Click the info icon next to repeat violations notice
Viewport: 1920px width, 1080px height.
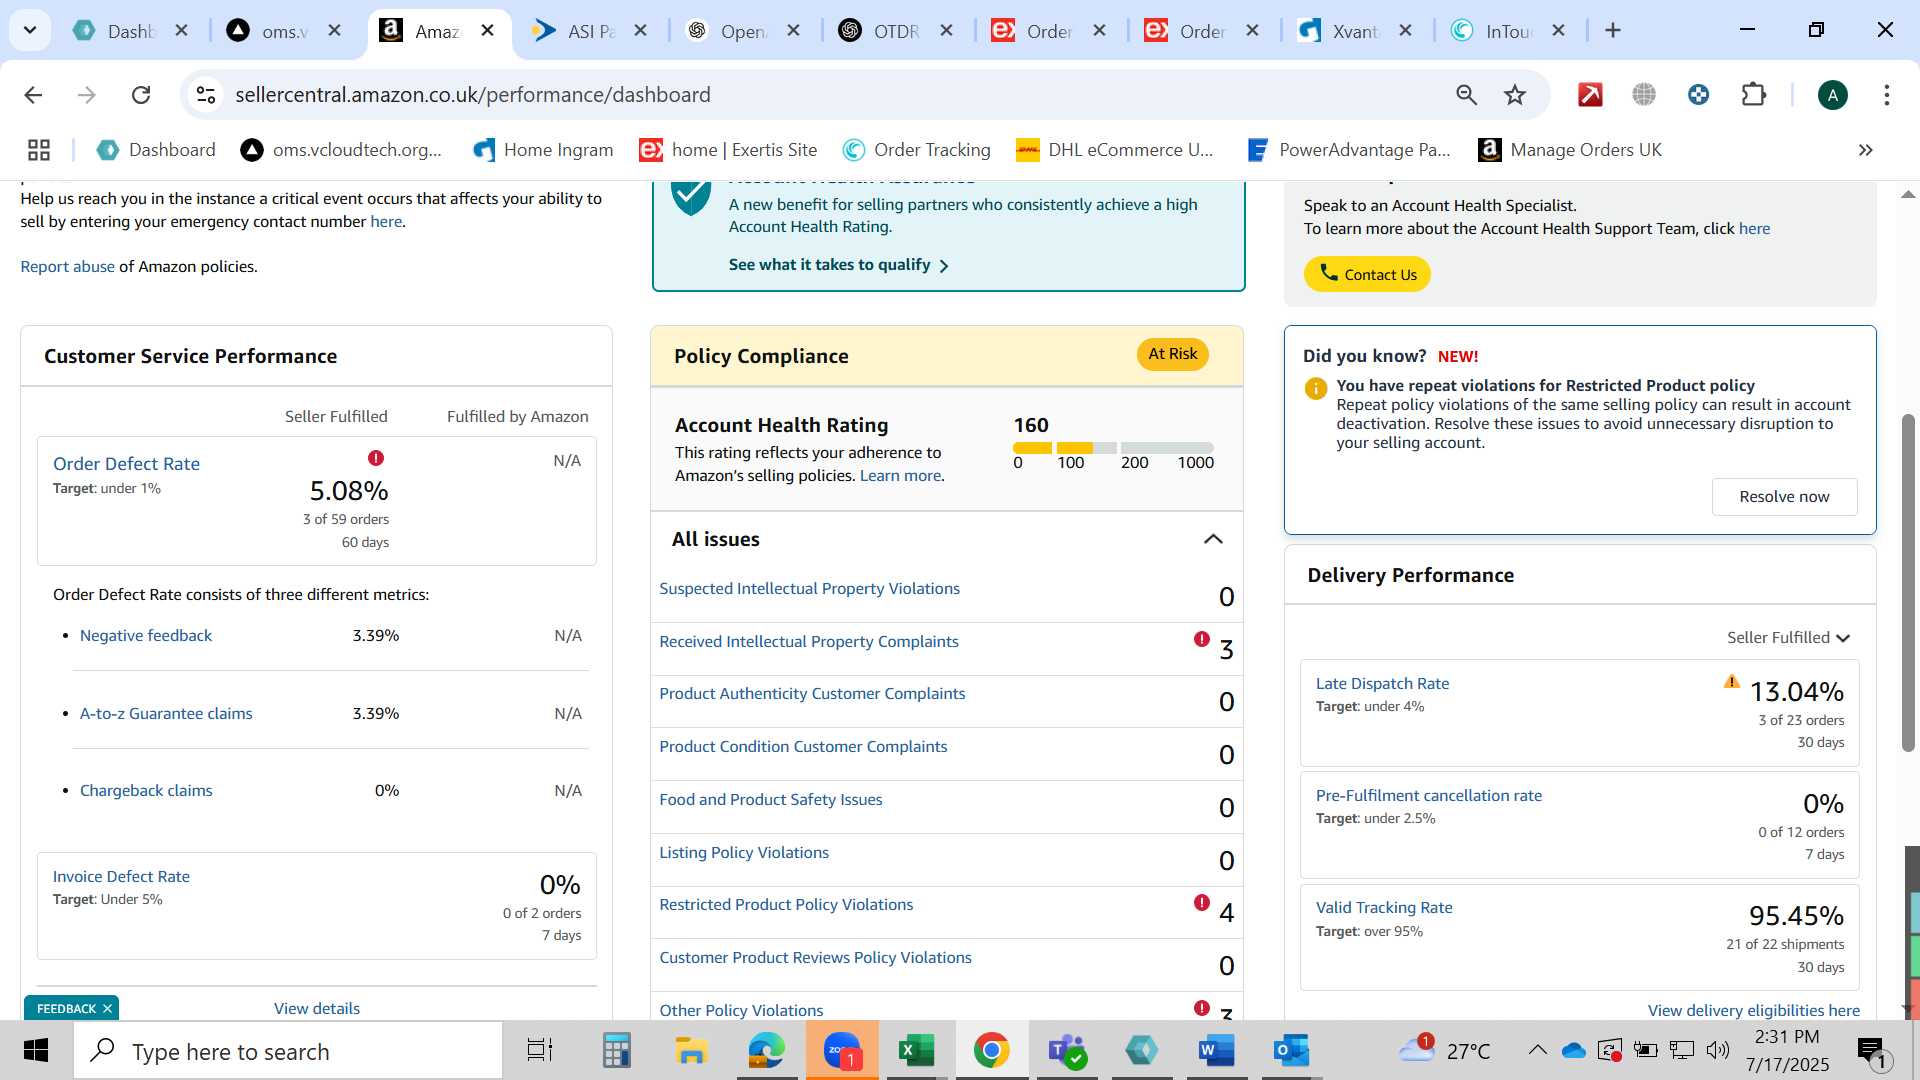coord(1316,388)
